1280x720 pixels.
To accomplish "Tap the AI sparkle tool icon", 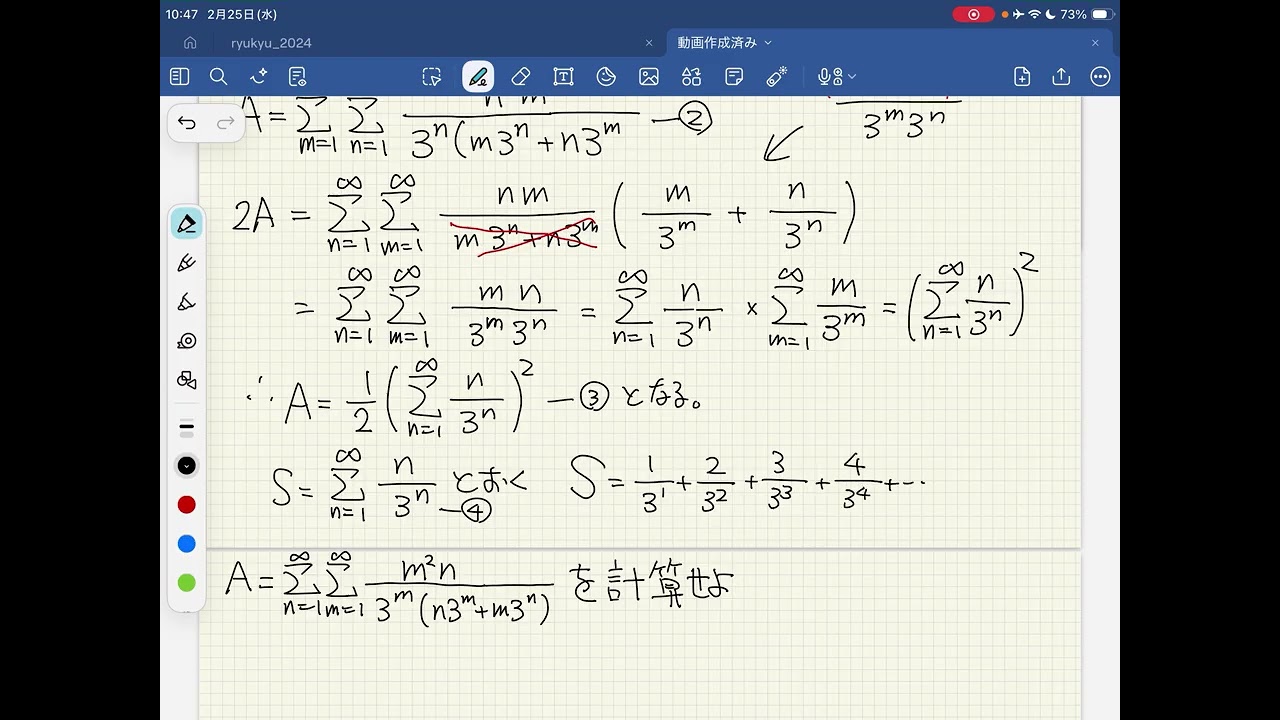I will (258, 77).
